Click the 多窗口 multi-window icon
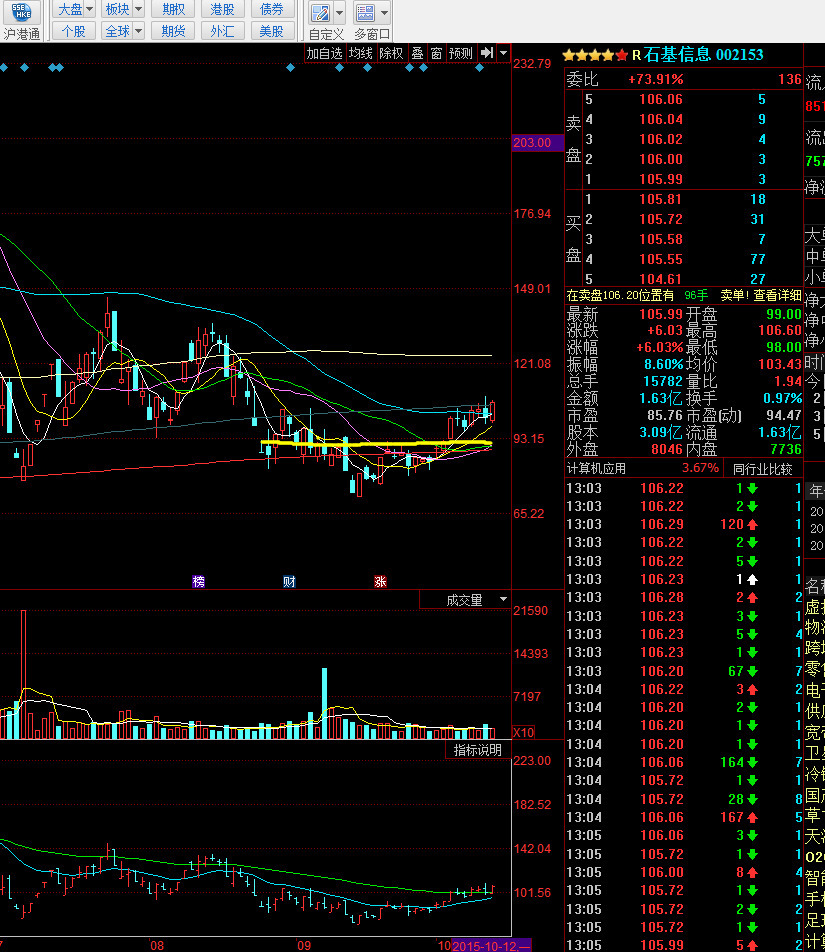 365,13
